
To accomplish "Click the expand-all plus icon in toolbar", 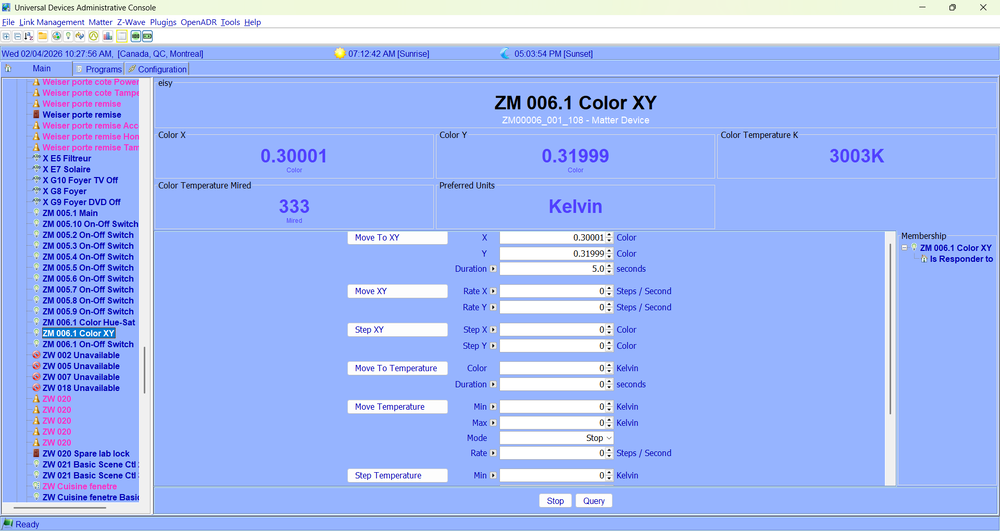I will click(6, 36).
